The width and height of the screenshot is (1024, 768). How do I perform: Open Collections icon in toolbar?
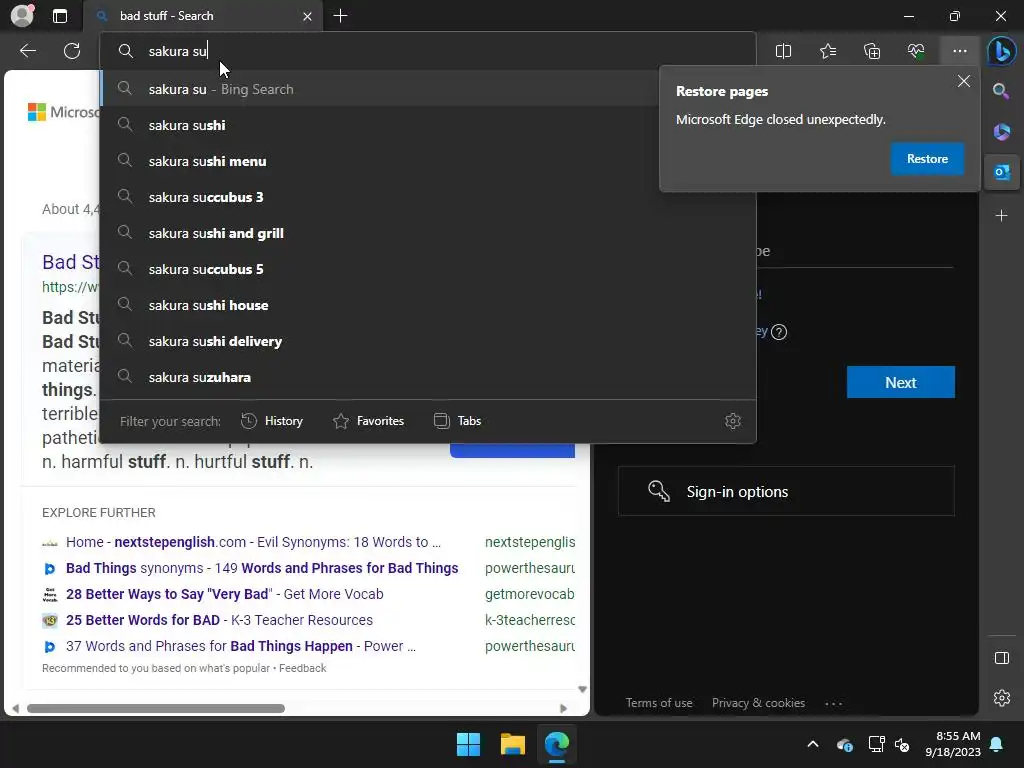pyautogui.click(x=872, y=51)
